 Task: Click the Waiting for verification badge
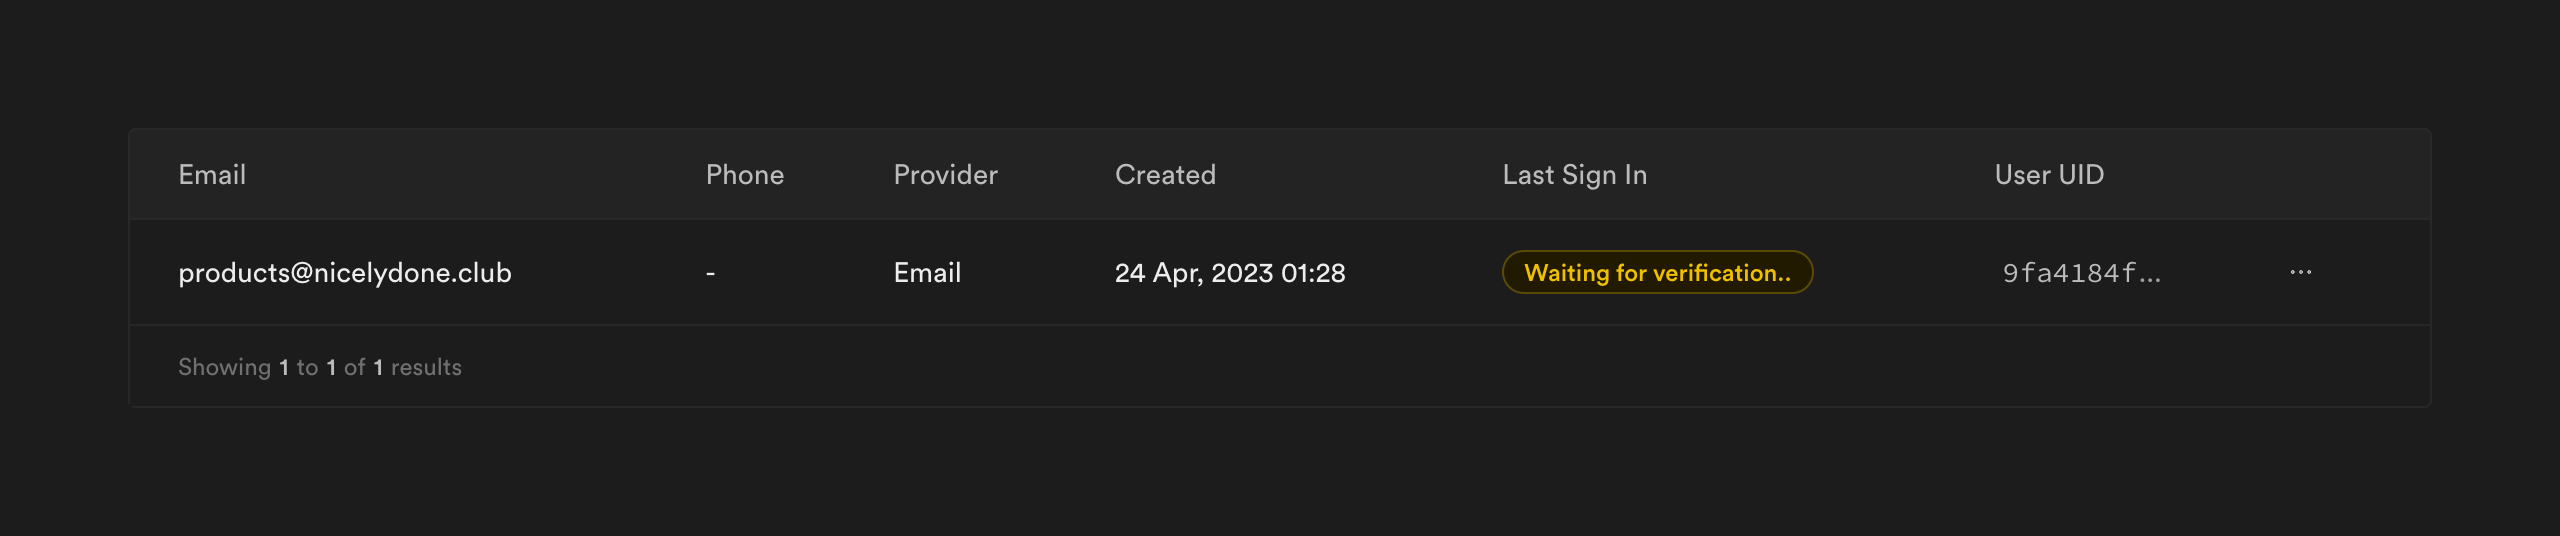click(1657, 273)
